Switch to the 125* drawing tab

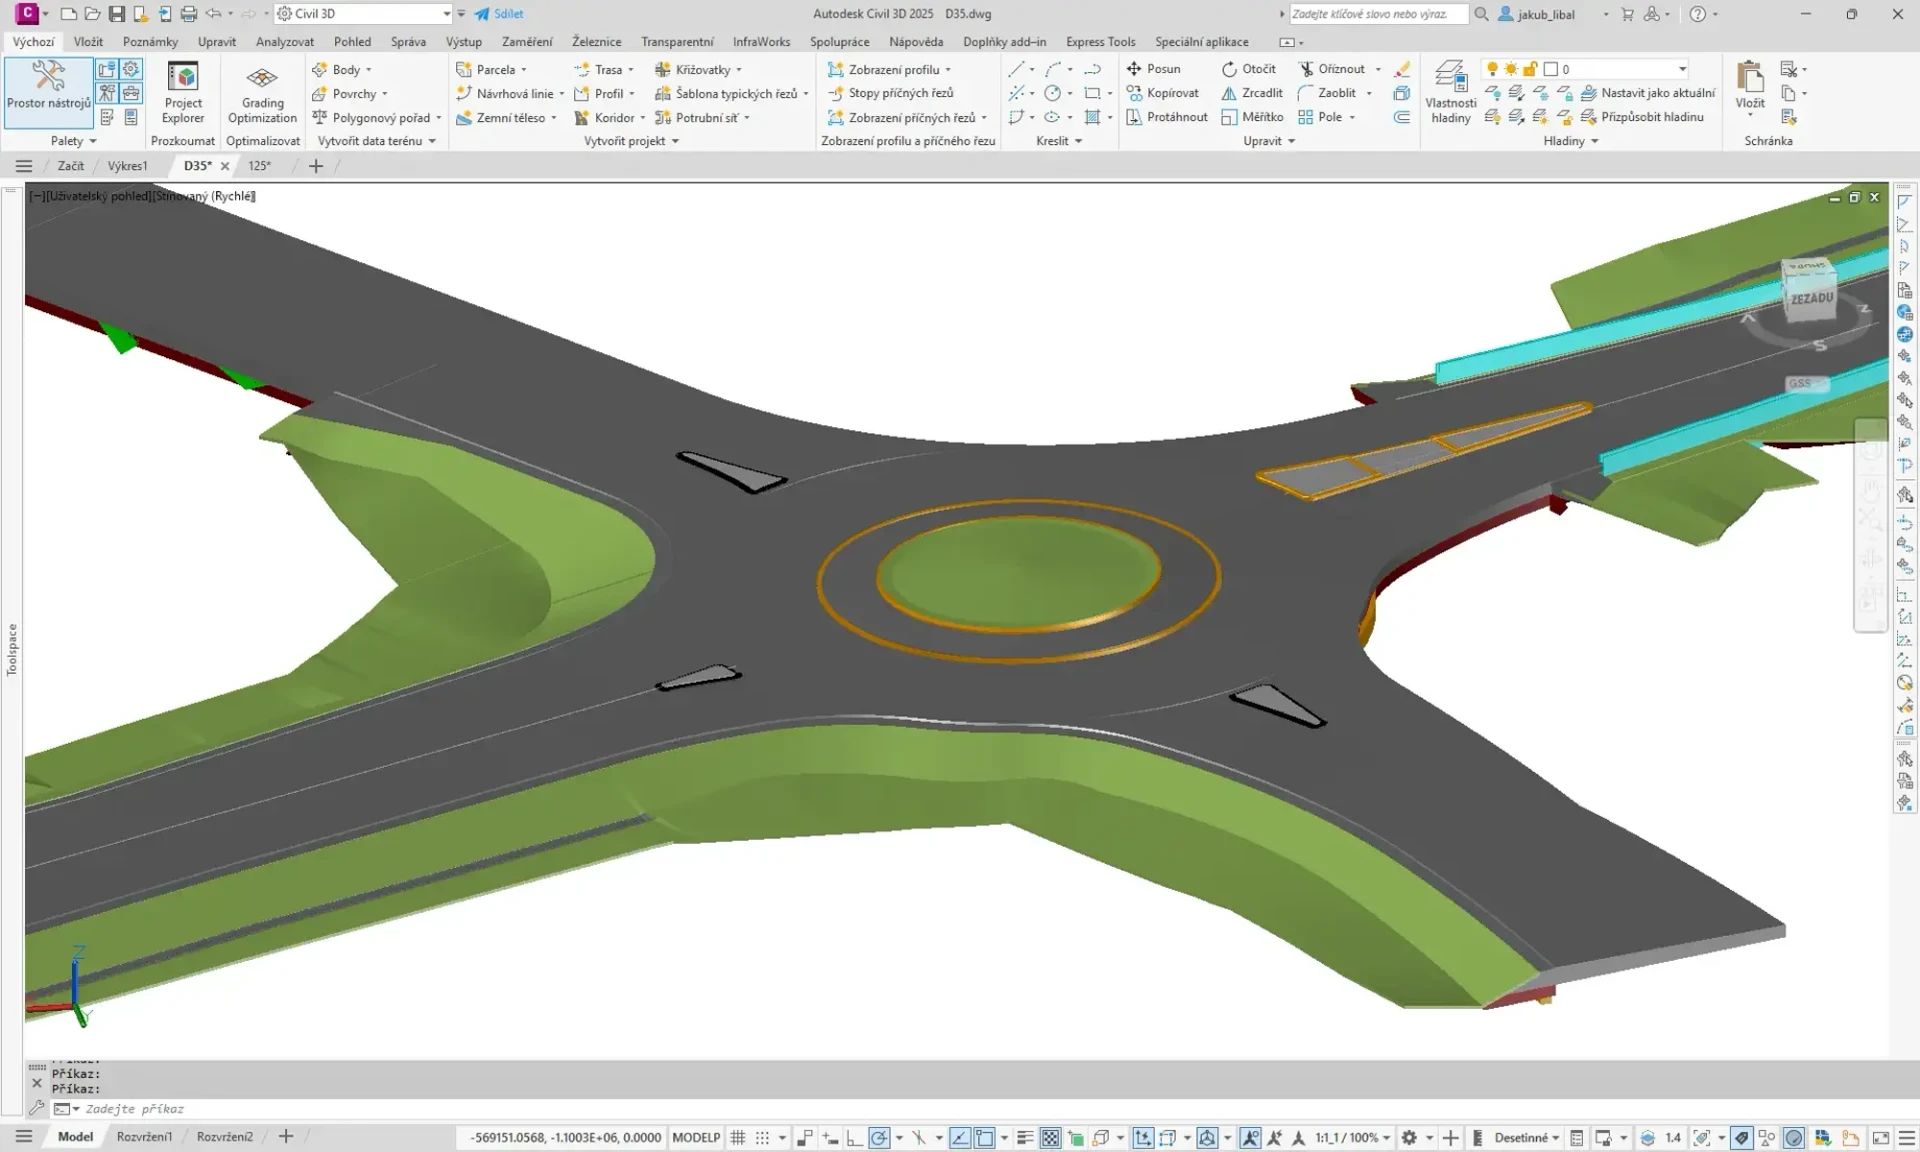pyautogui.click(x=259, y=166)
